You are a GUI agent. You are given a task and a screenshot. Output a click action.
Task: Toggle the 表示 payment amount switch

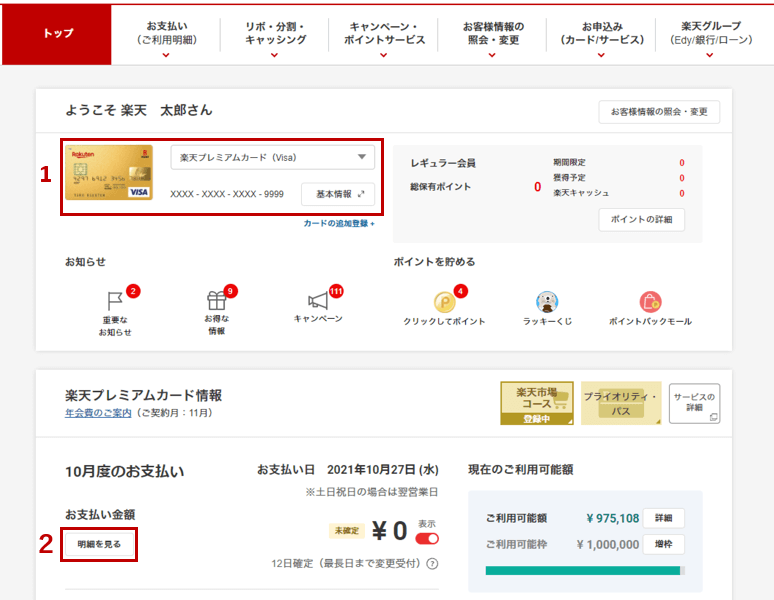(427, 539)
